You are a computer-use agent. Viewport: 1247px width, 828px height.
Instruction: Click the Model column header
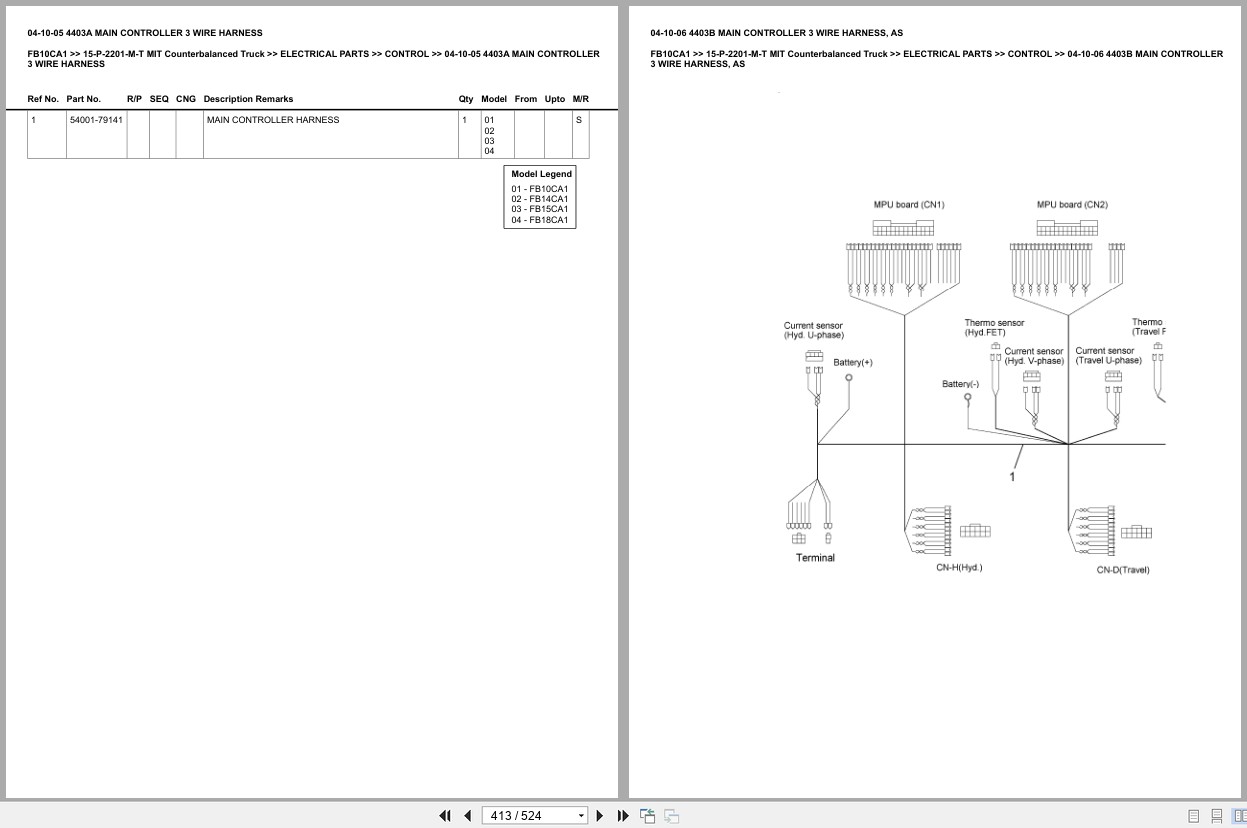494,99
